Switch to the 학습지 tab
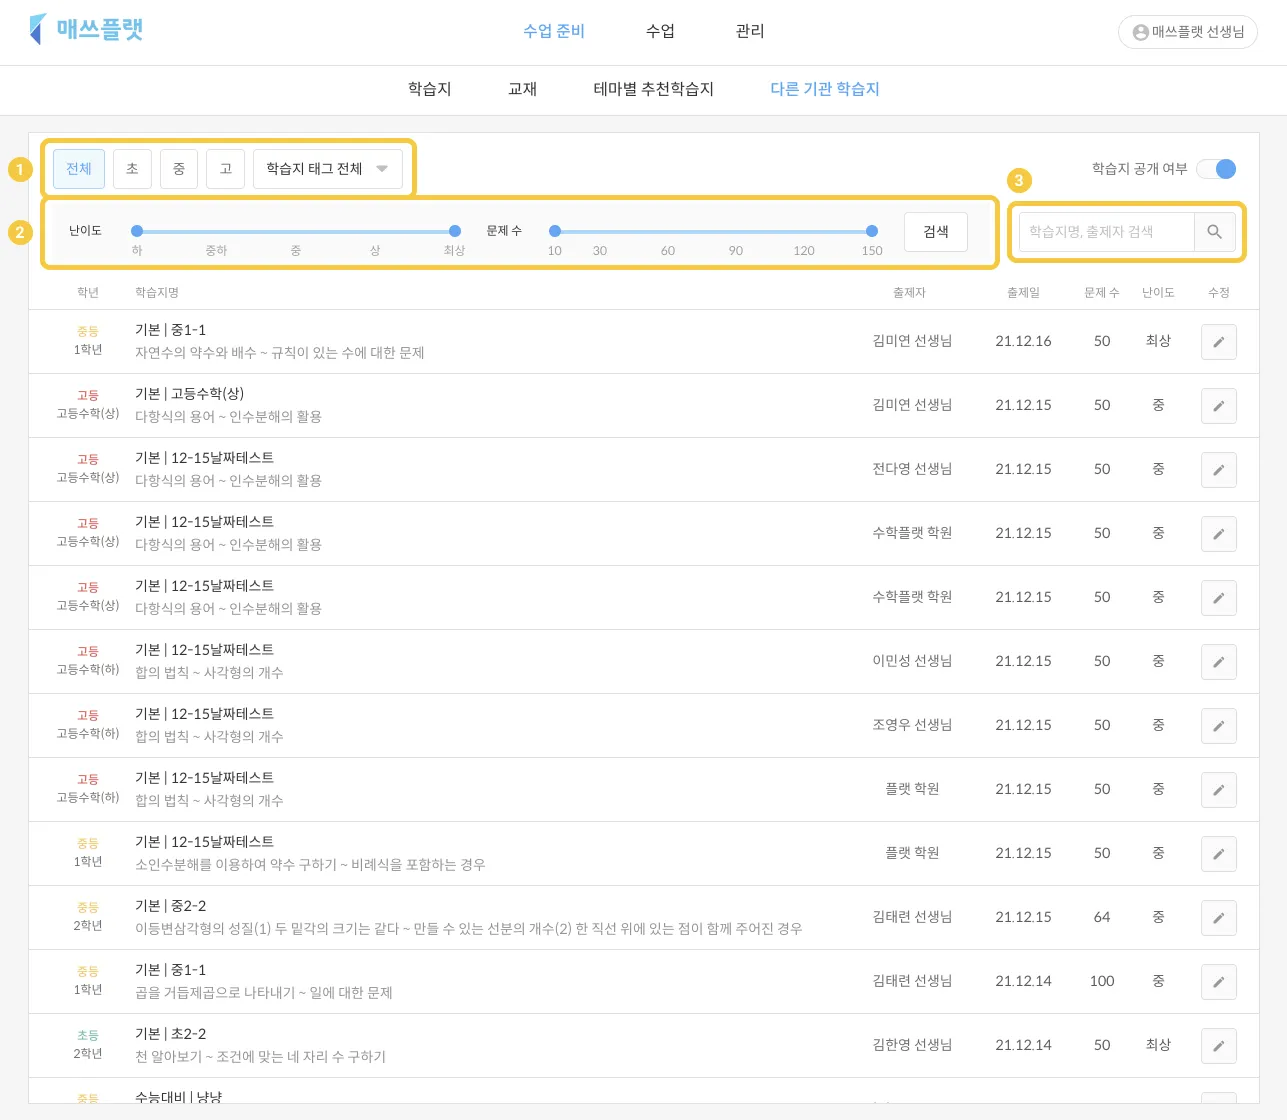This screenshot has width=1287, height=1120. tap(430, 89)
